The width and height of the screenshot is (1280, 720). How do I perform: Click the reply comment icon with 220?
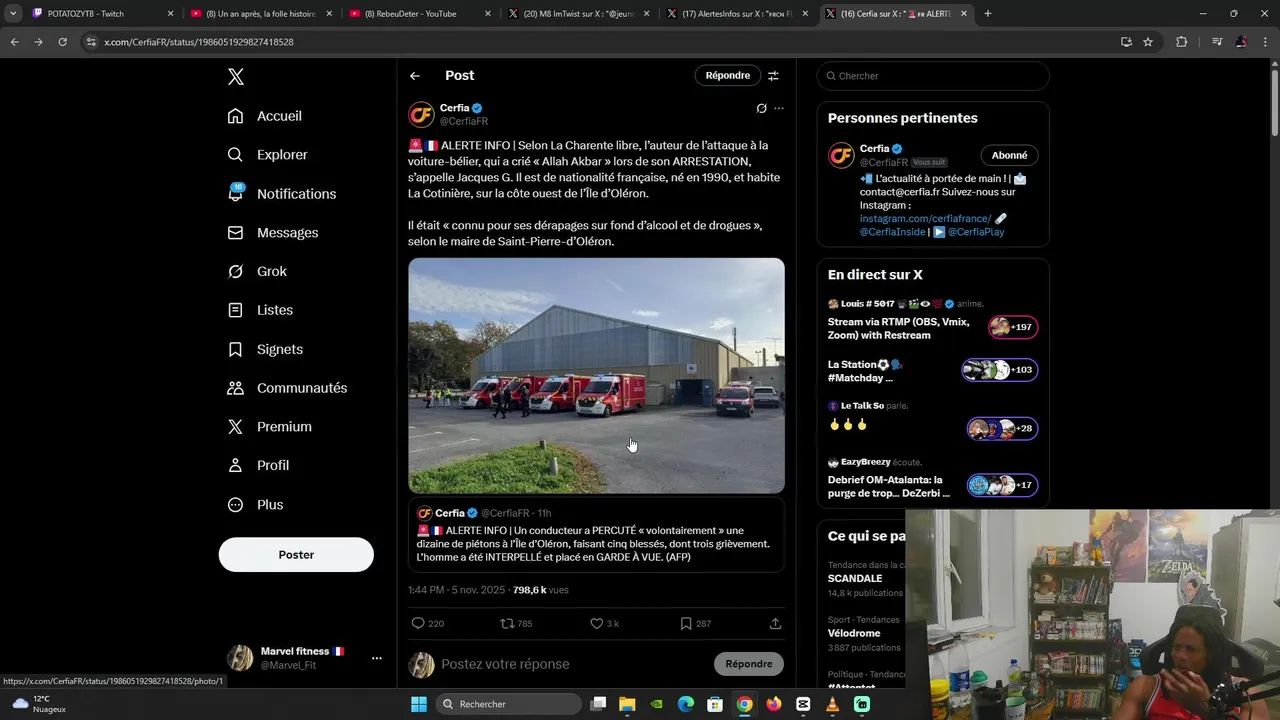tap(428, 623)
